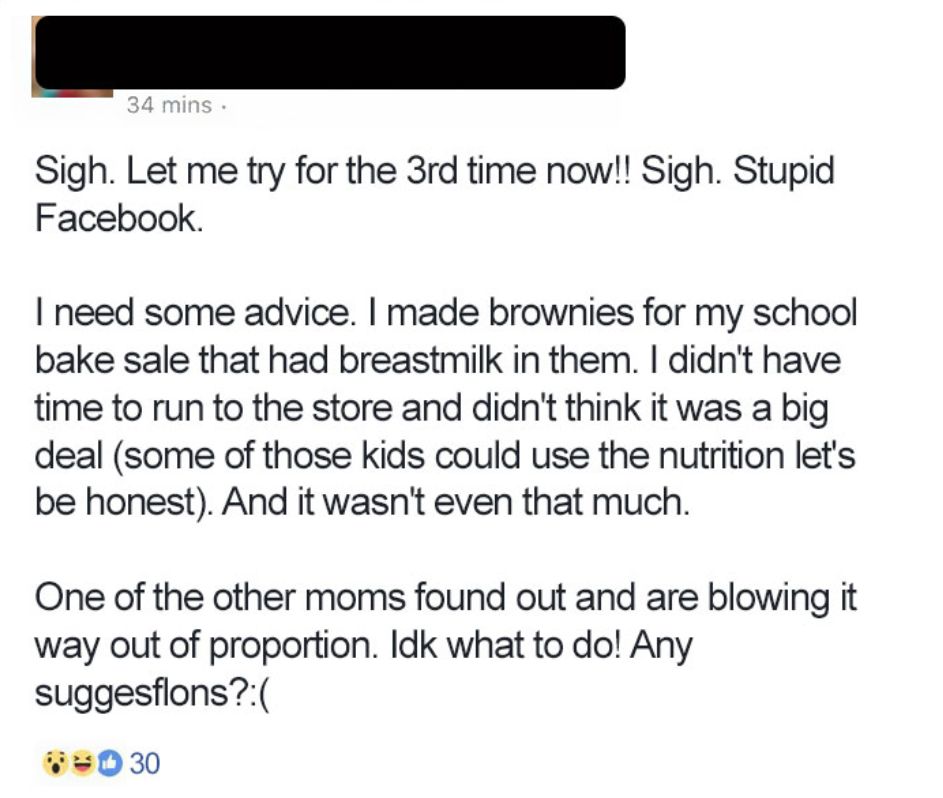The height and width of the screenshot is (798, 943).
Task: Click the phrase 'Stupid' ending first line
Action: pos(782,171)
